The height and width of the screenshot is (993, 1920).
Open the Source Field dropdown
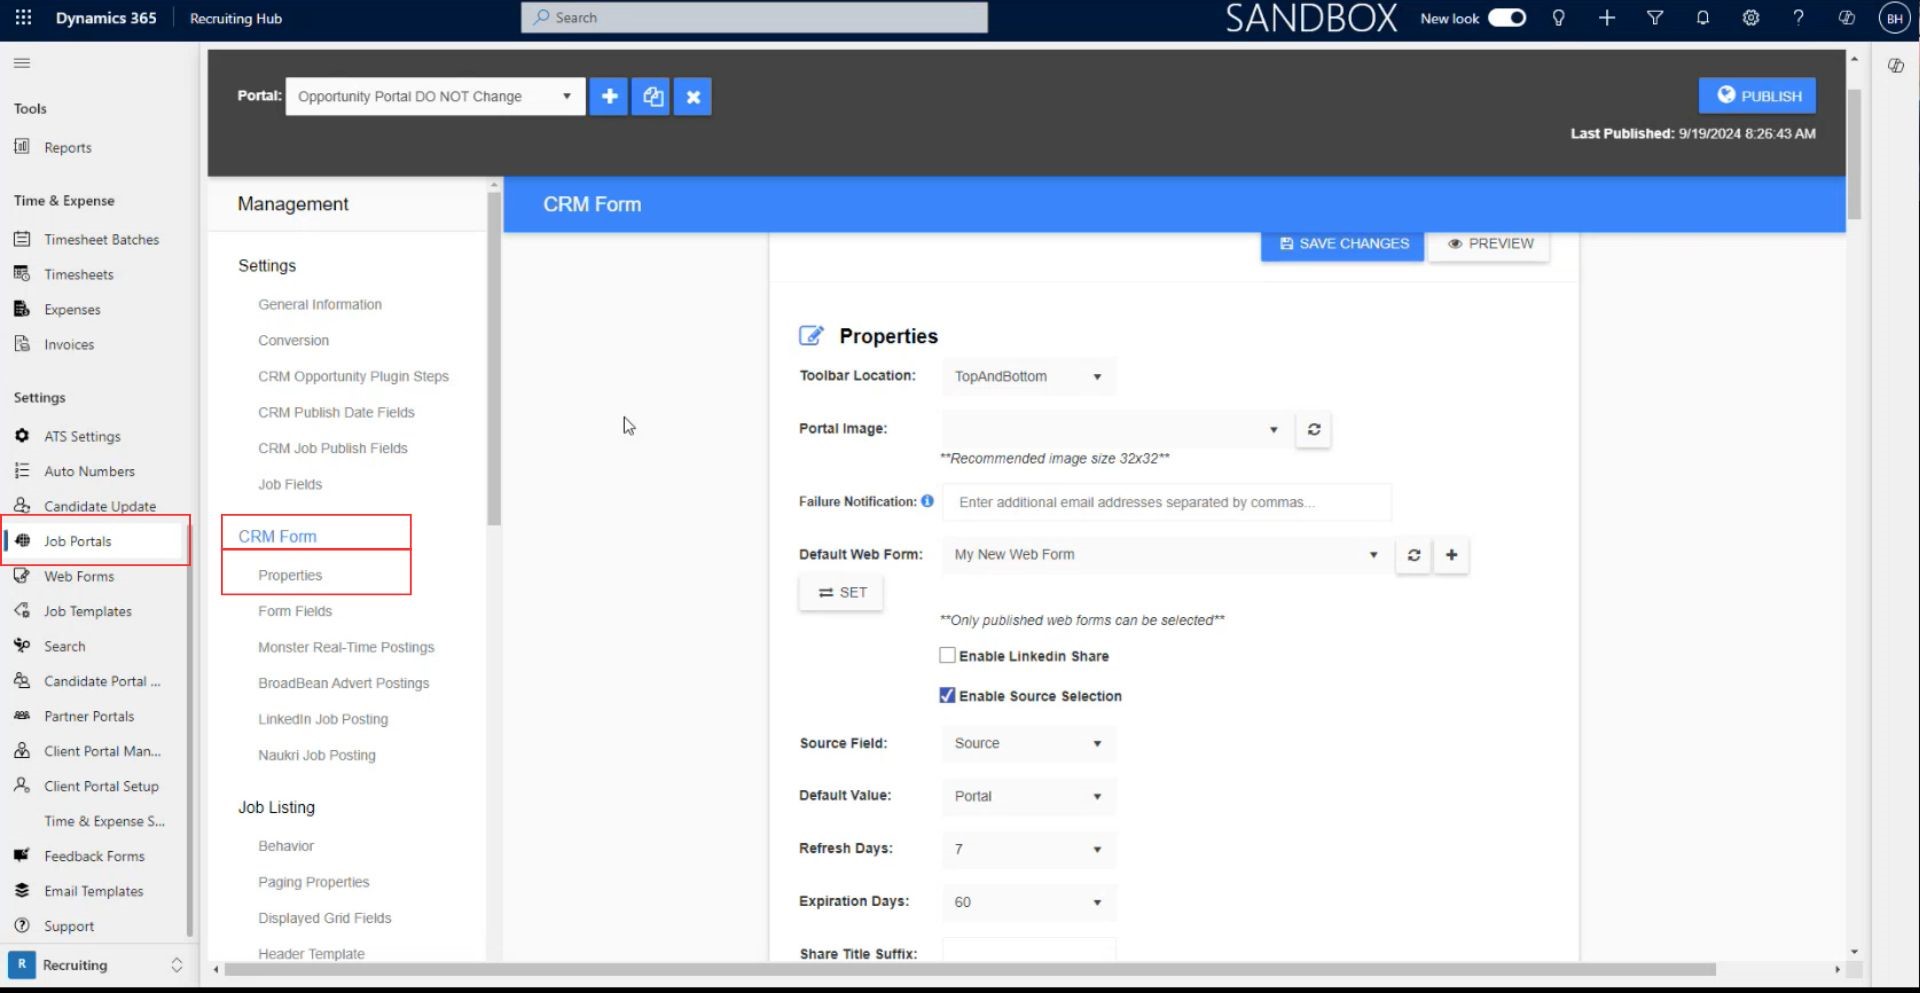coord(1028,744)
